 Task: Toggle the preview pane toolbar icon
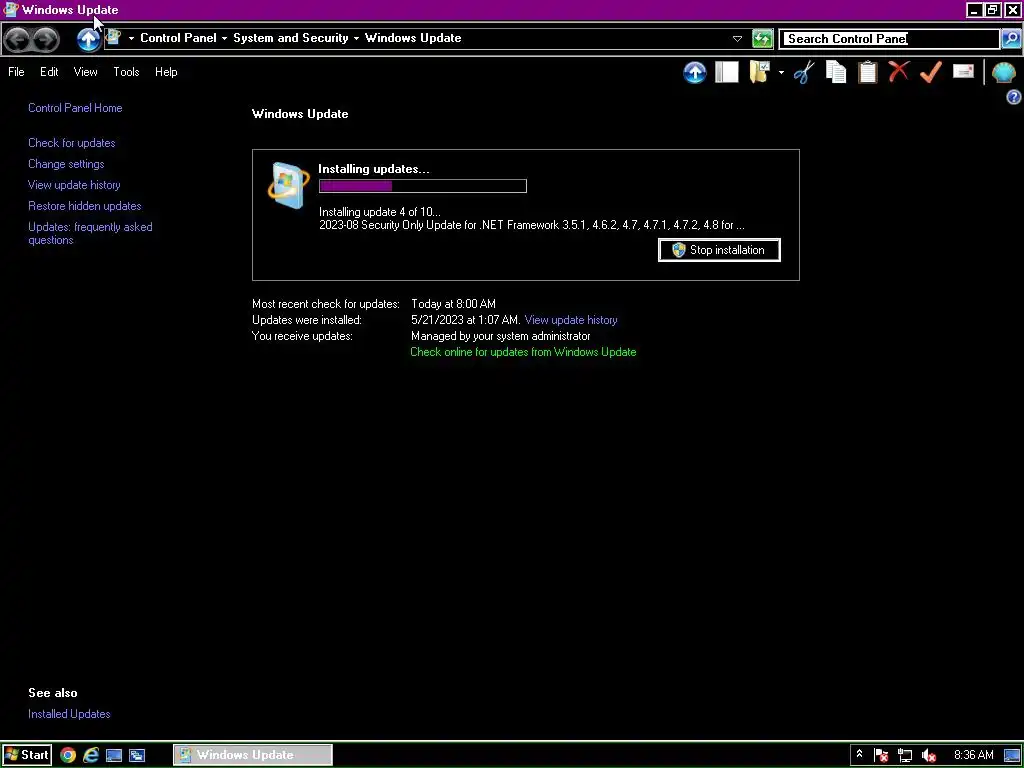pos(726,72)
